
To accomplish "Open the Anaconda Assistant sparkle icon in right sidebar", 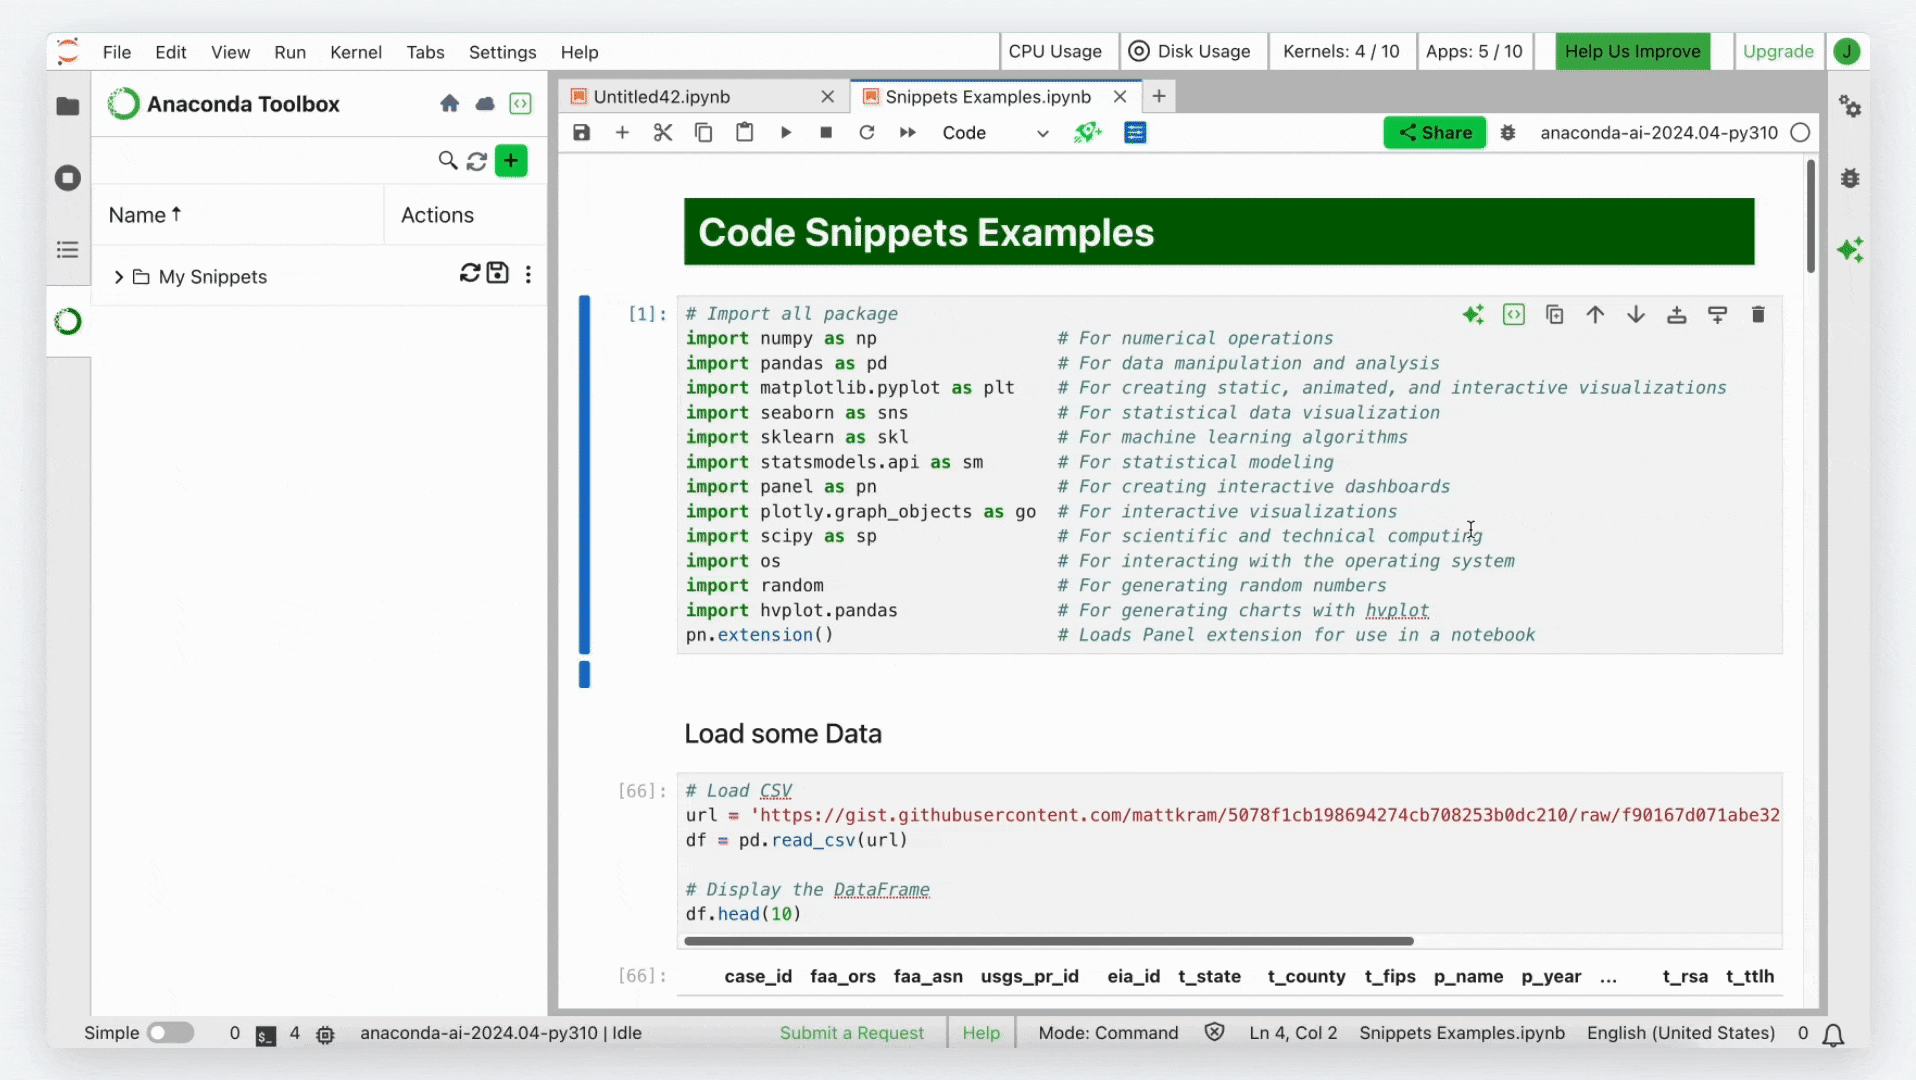I will (x=1849, y=250).
